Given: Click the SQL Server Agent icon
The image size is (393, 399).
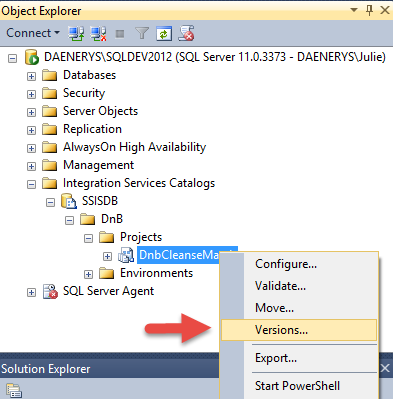Looking at the screenshot, I should (50, 291).
